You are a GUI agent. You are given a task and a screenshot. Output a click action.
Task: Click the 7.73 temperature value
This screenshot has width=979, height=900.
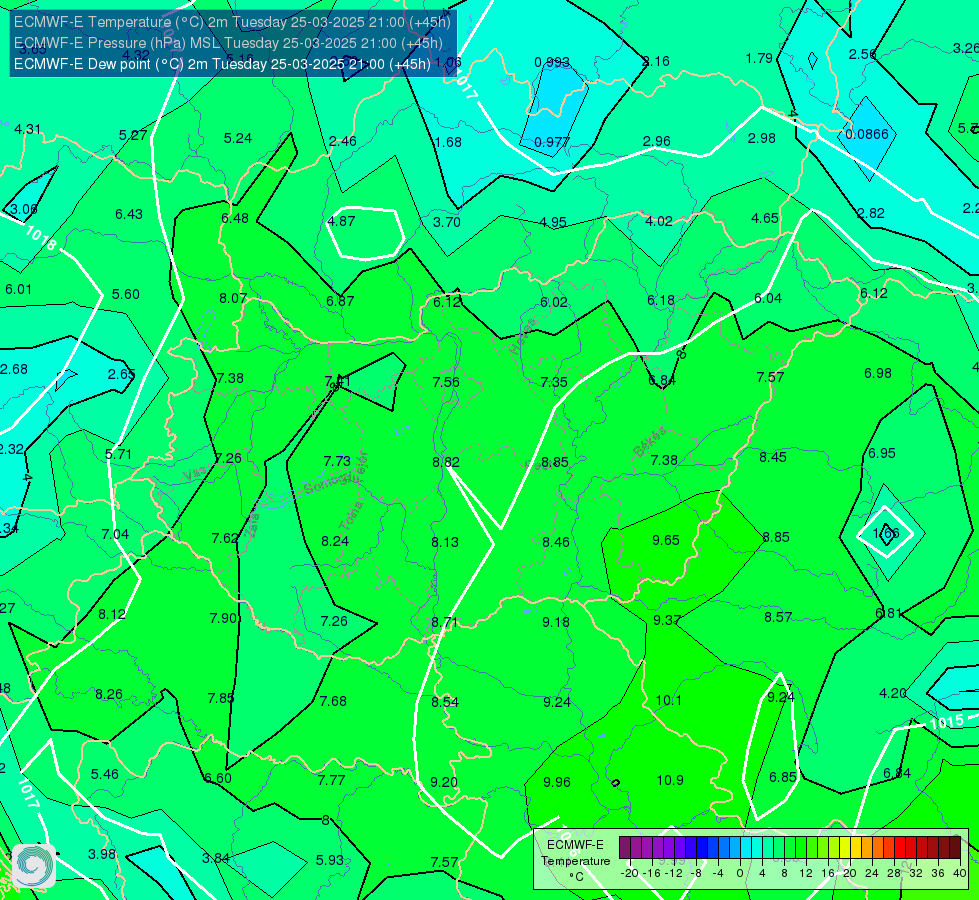point(337,461)
